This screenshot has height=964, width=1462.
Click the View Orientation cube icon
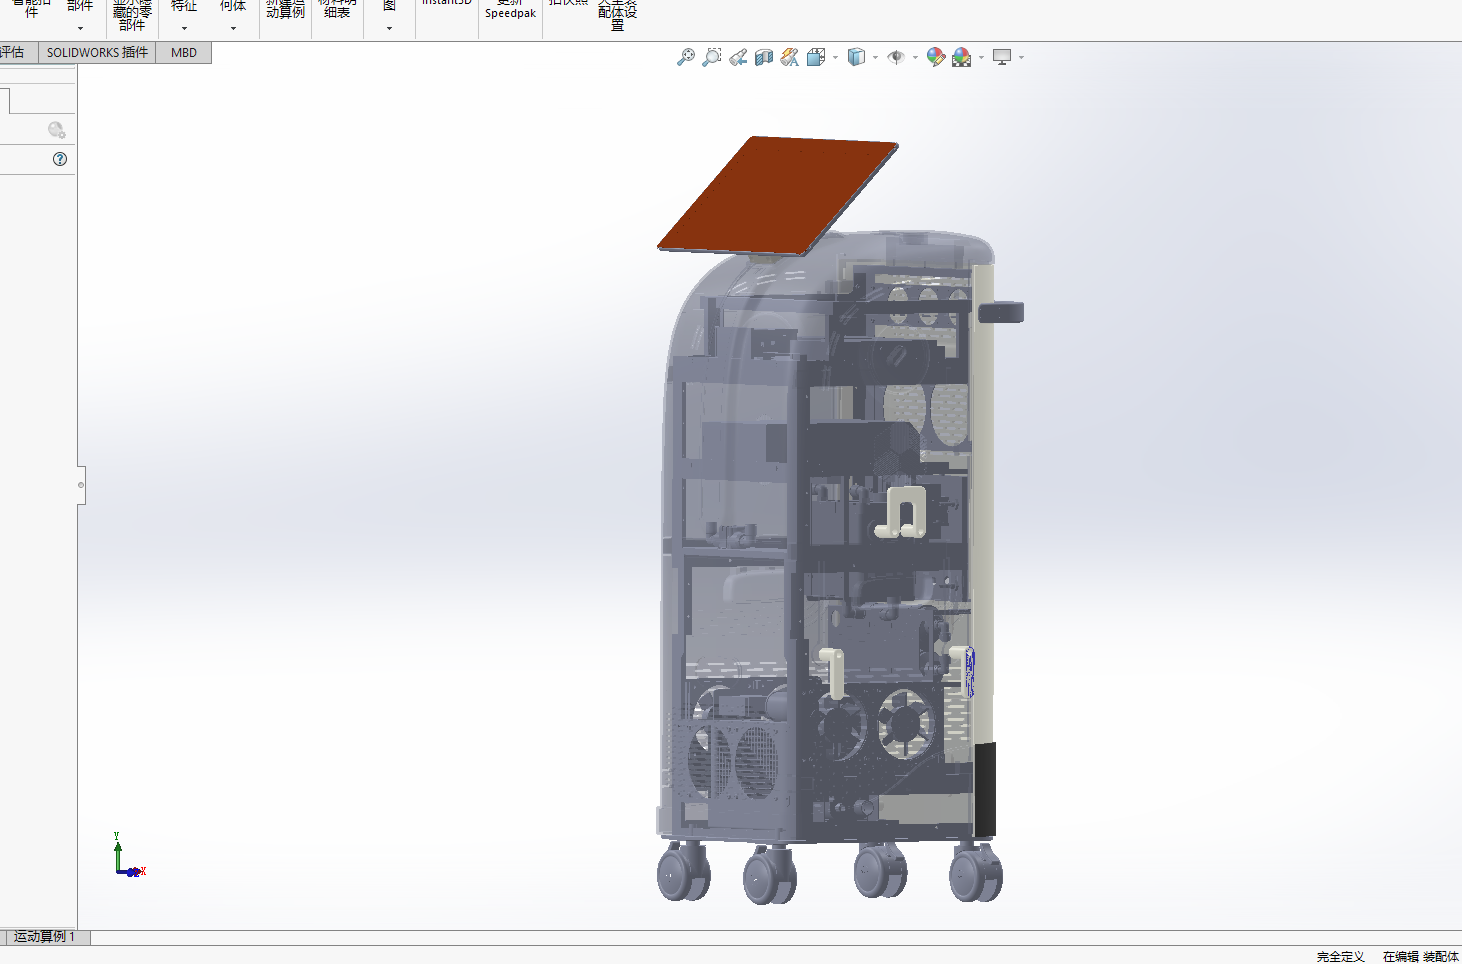tap(816, 57)
